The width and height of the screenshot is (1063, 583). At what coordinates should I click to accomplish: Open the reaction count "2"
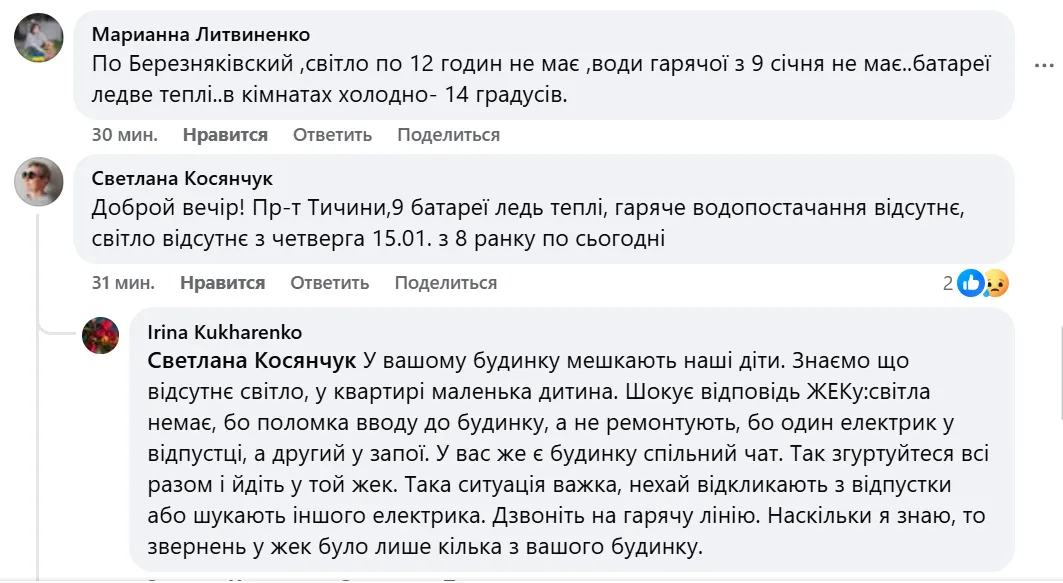[x=948, y=283]
